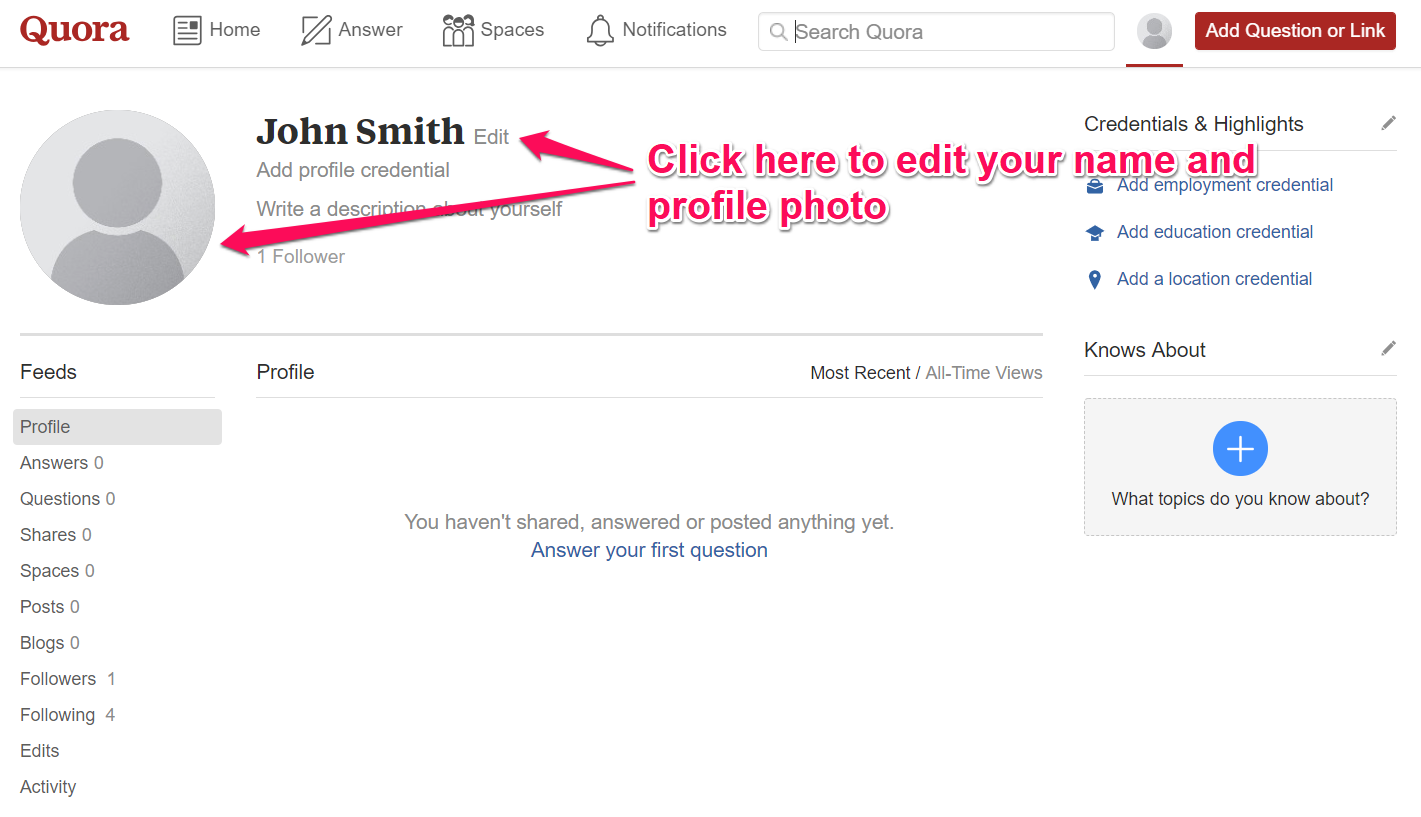This screenshot has height=817, width=1421.
Task: Select Answers 0 feed
Action: 62,463
